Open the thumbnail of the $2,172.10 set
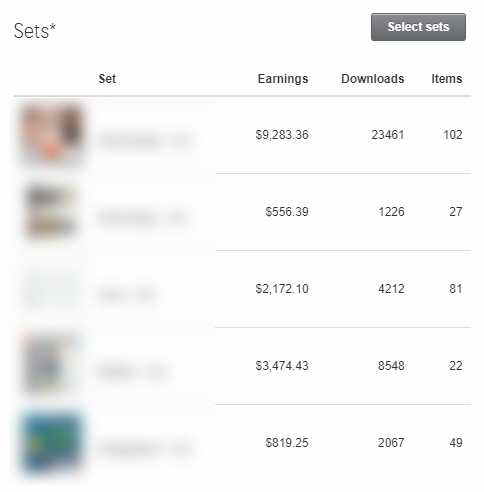This screenshot has width=484, height=492. coord(51,289)
